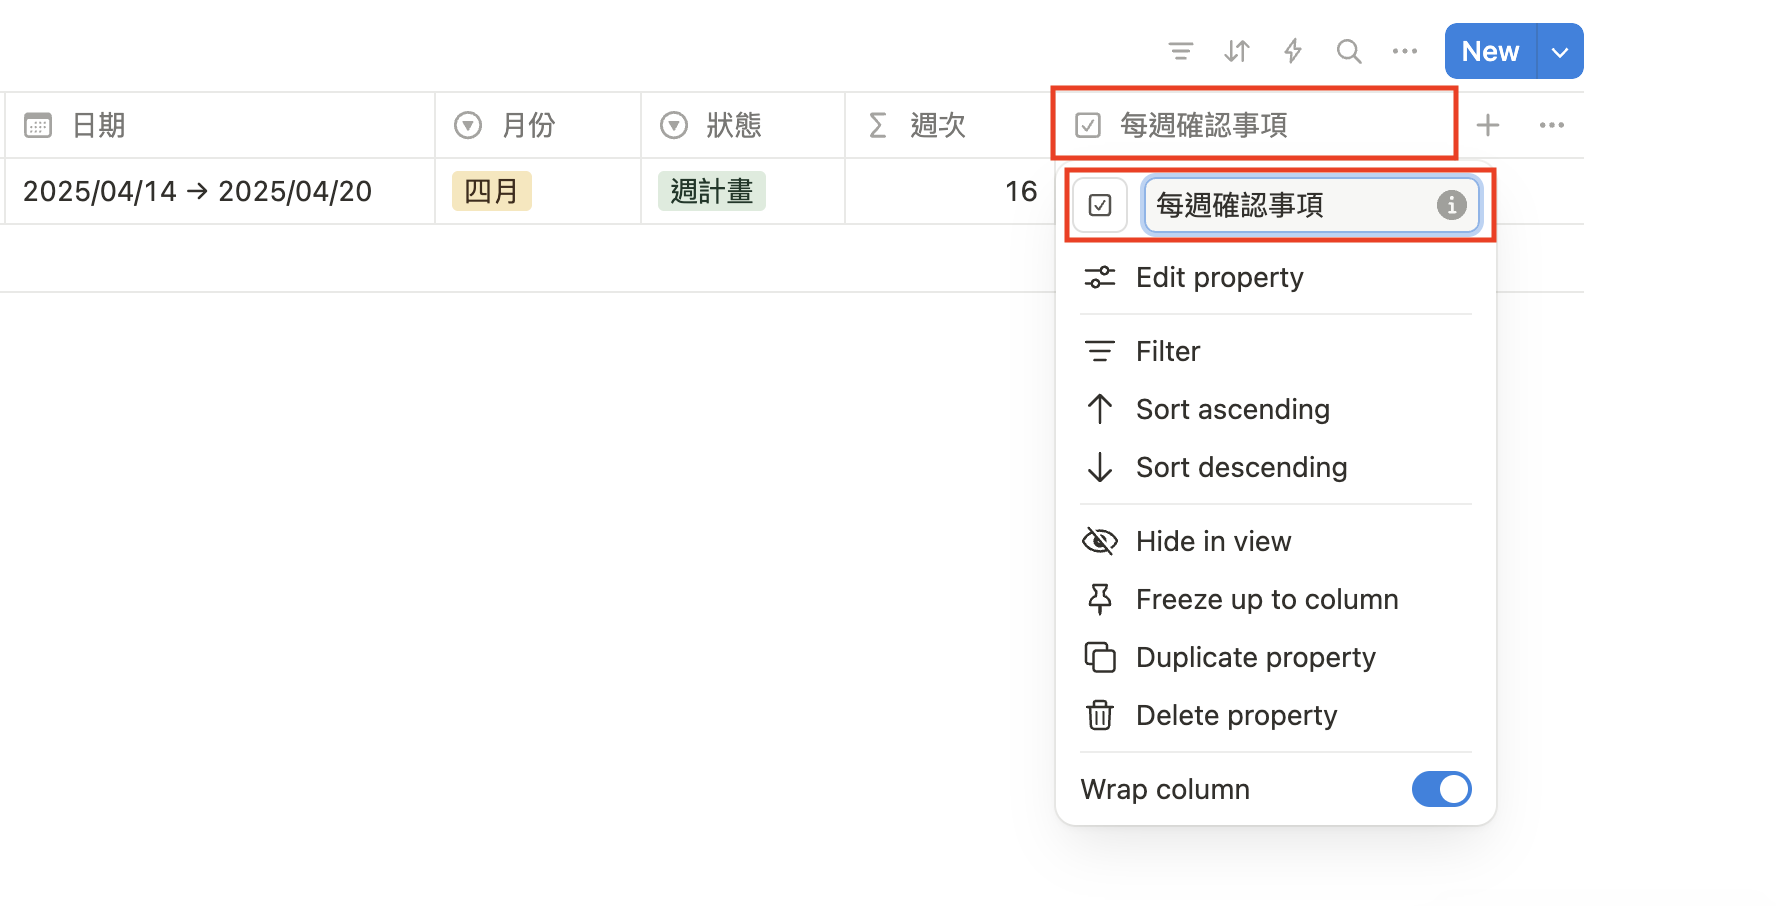Click the blue New button

click(1490, 52)
